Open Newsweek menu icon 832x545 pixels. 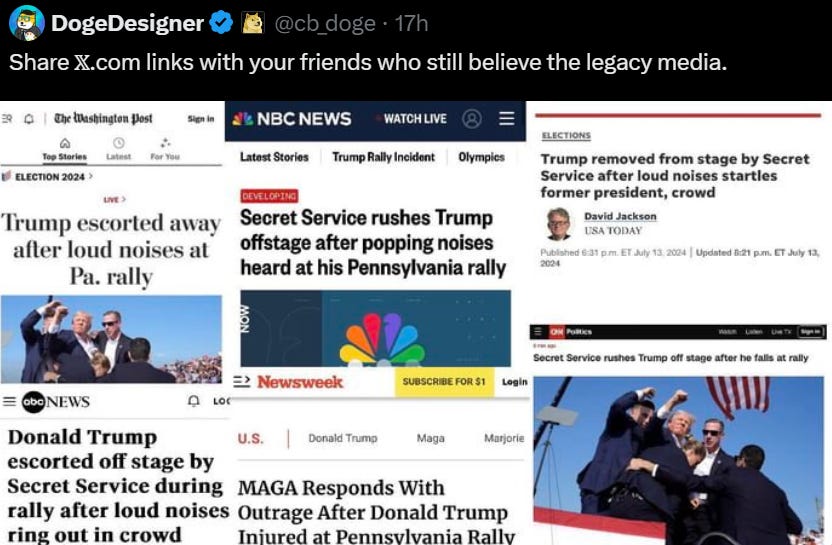point(241,382)
